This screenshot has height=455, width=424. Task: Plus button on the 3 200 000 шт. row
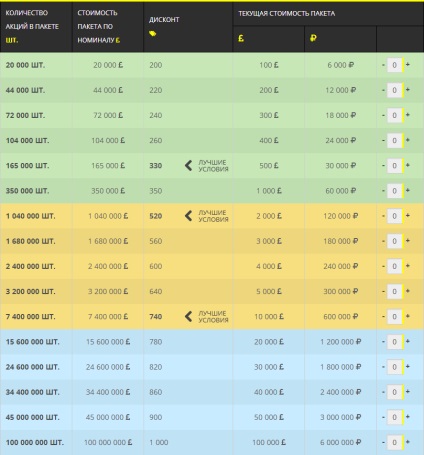coord(408,291)
